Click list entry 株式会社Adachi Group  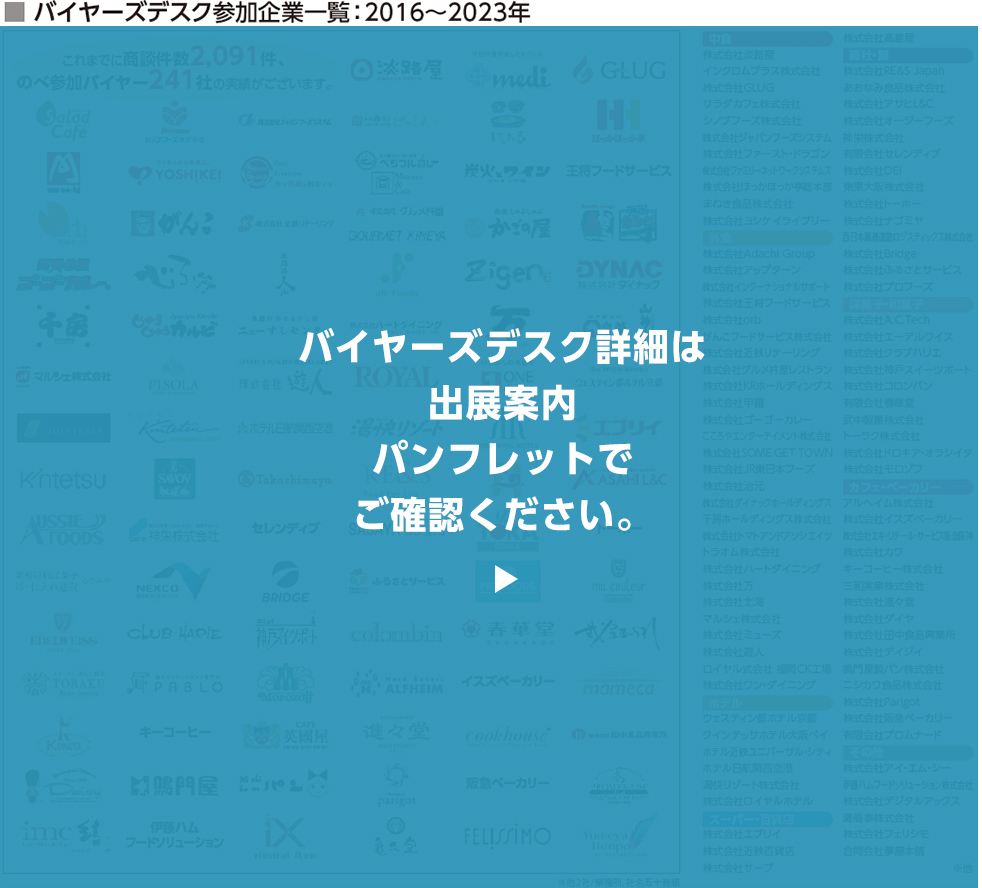pos(759,254)
